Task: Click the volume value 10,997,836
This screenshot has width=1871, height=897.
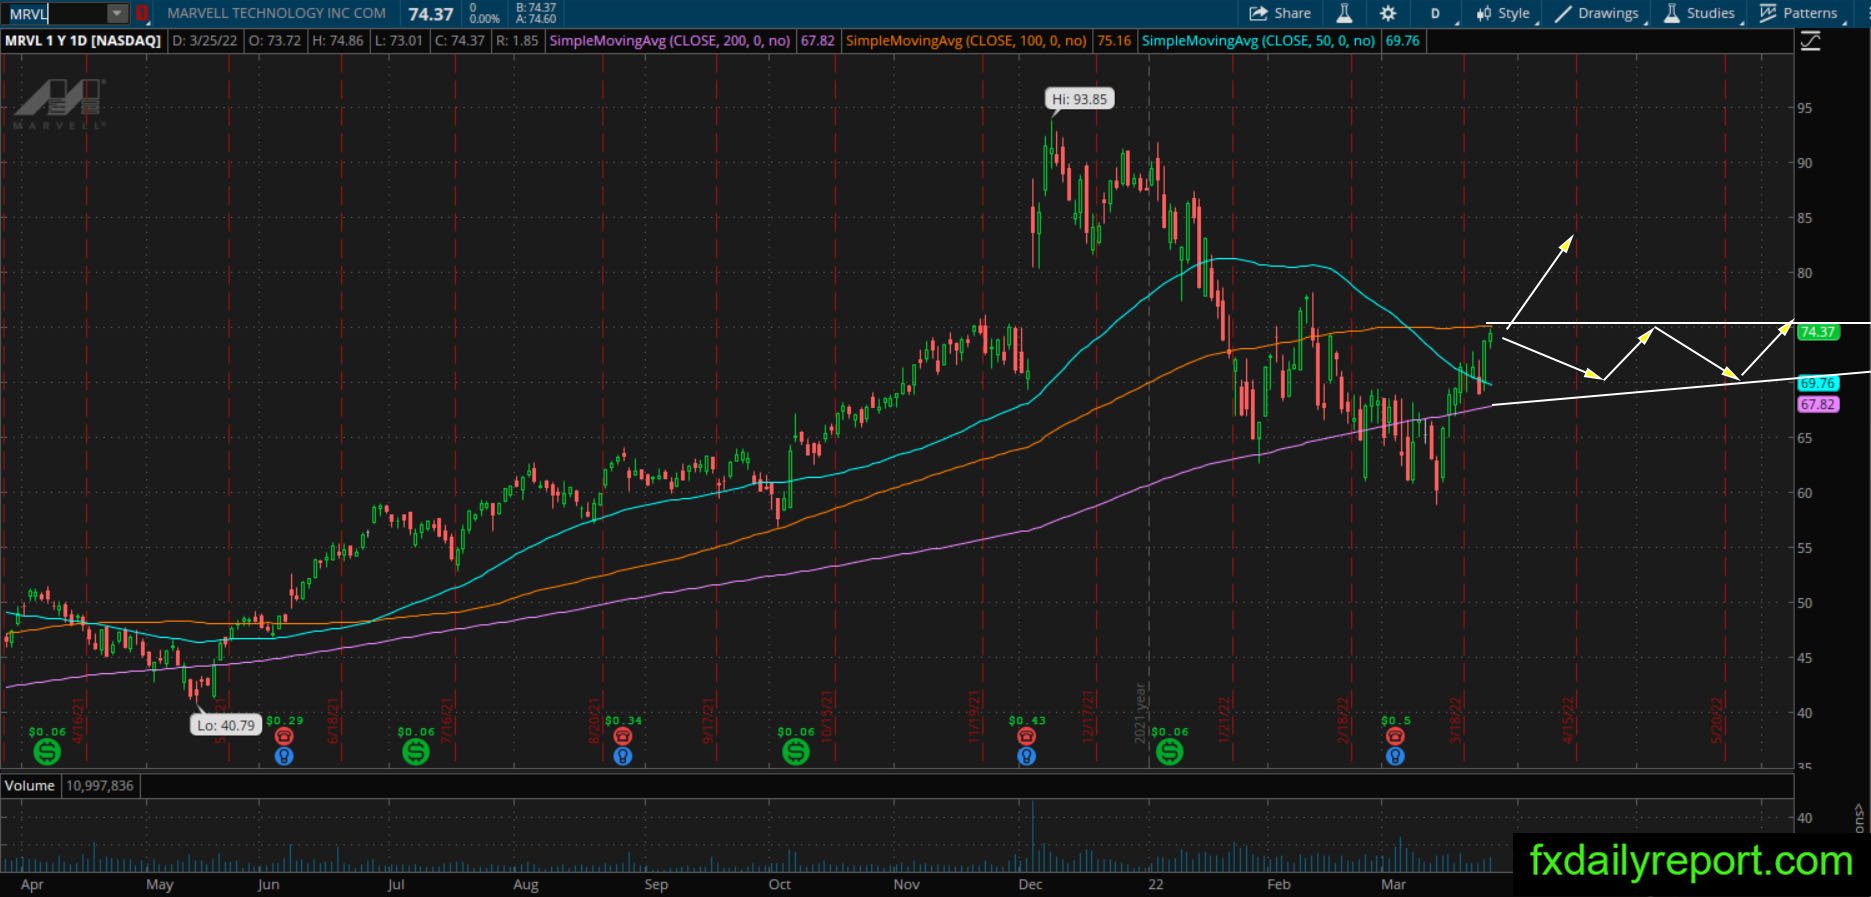Action: pos(100,785)
